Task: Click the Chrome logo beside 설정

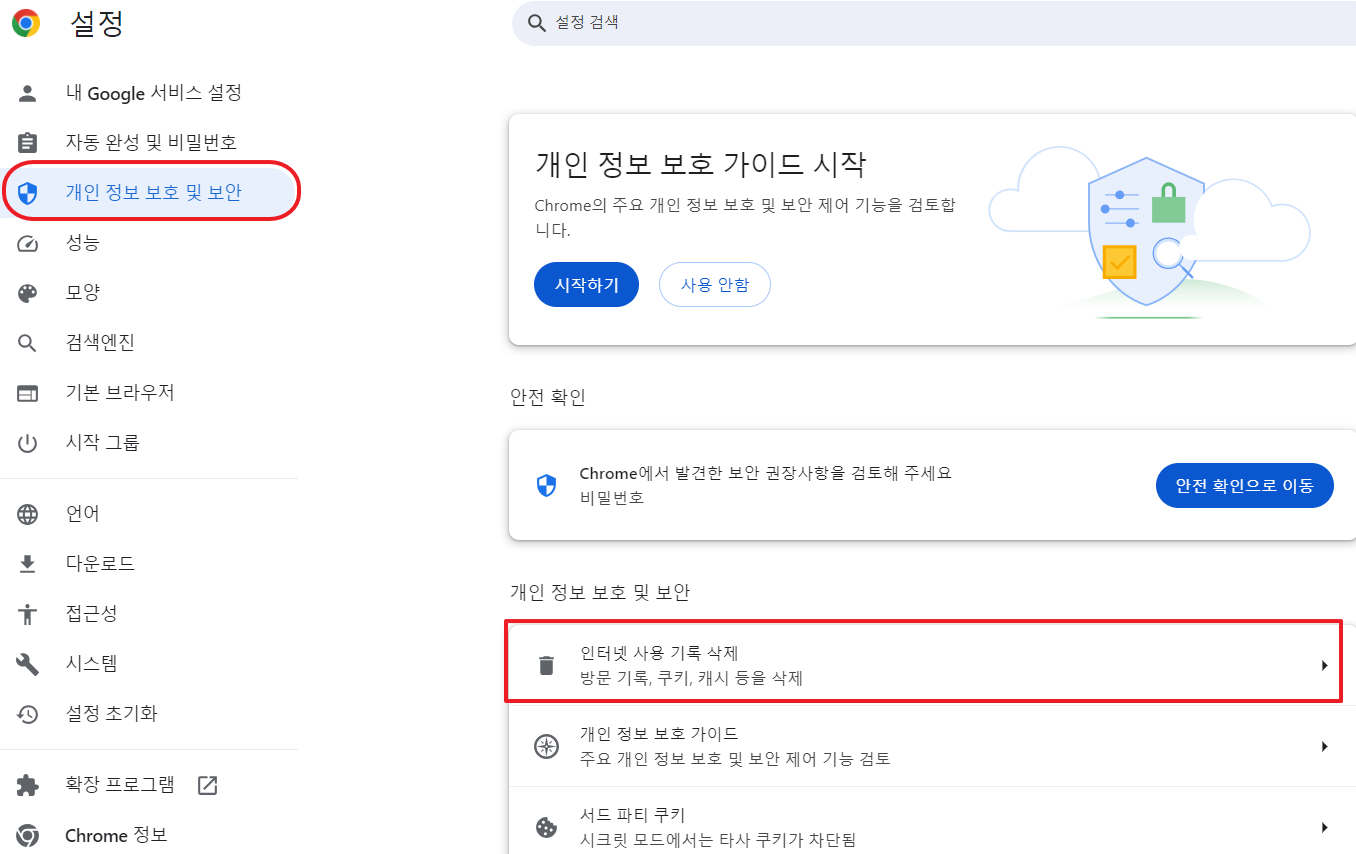Action: click(25, 23)
